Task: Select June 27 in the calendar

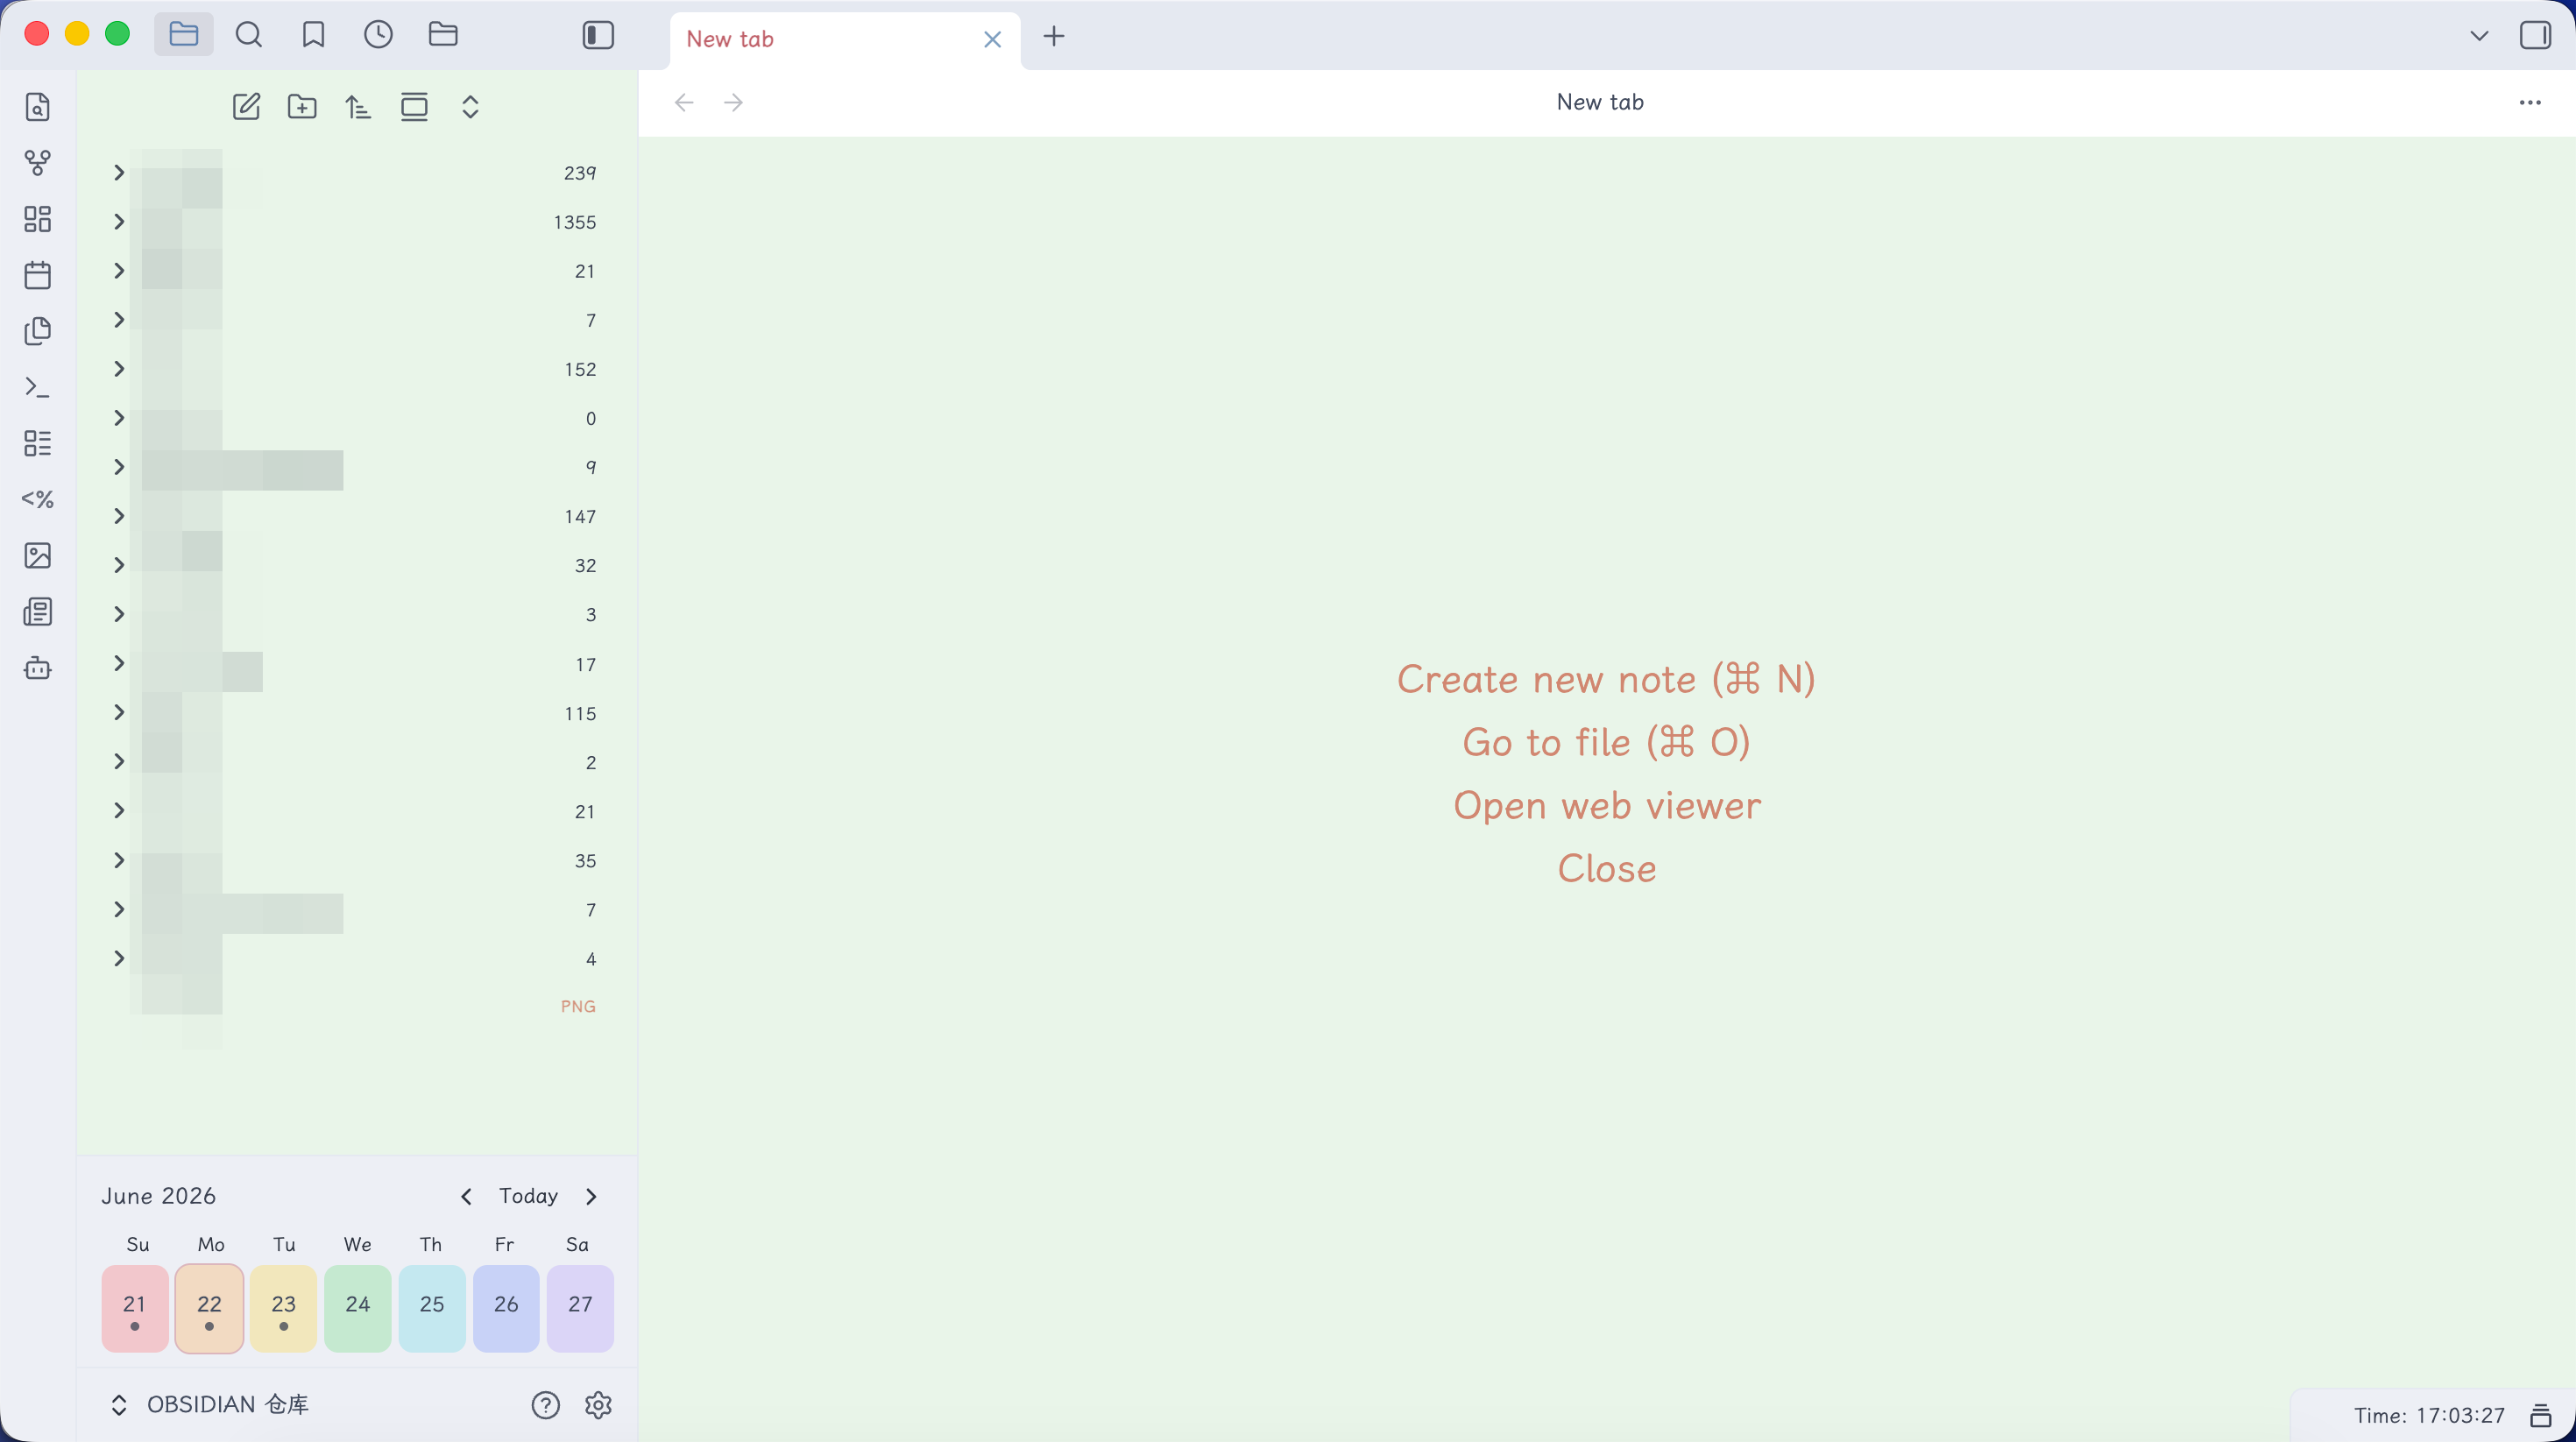Action: point(580,1308)
